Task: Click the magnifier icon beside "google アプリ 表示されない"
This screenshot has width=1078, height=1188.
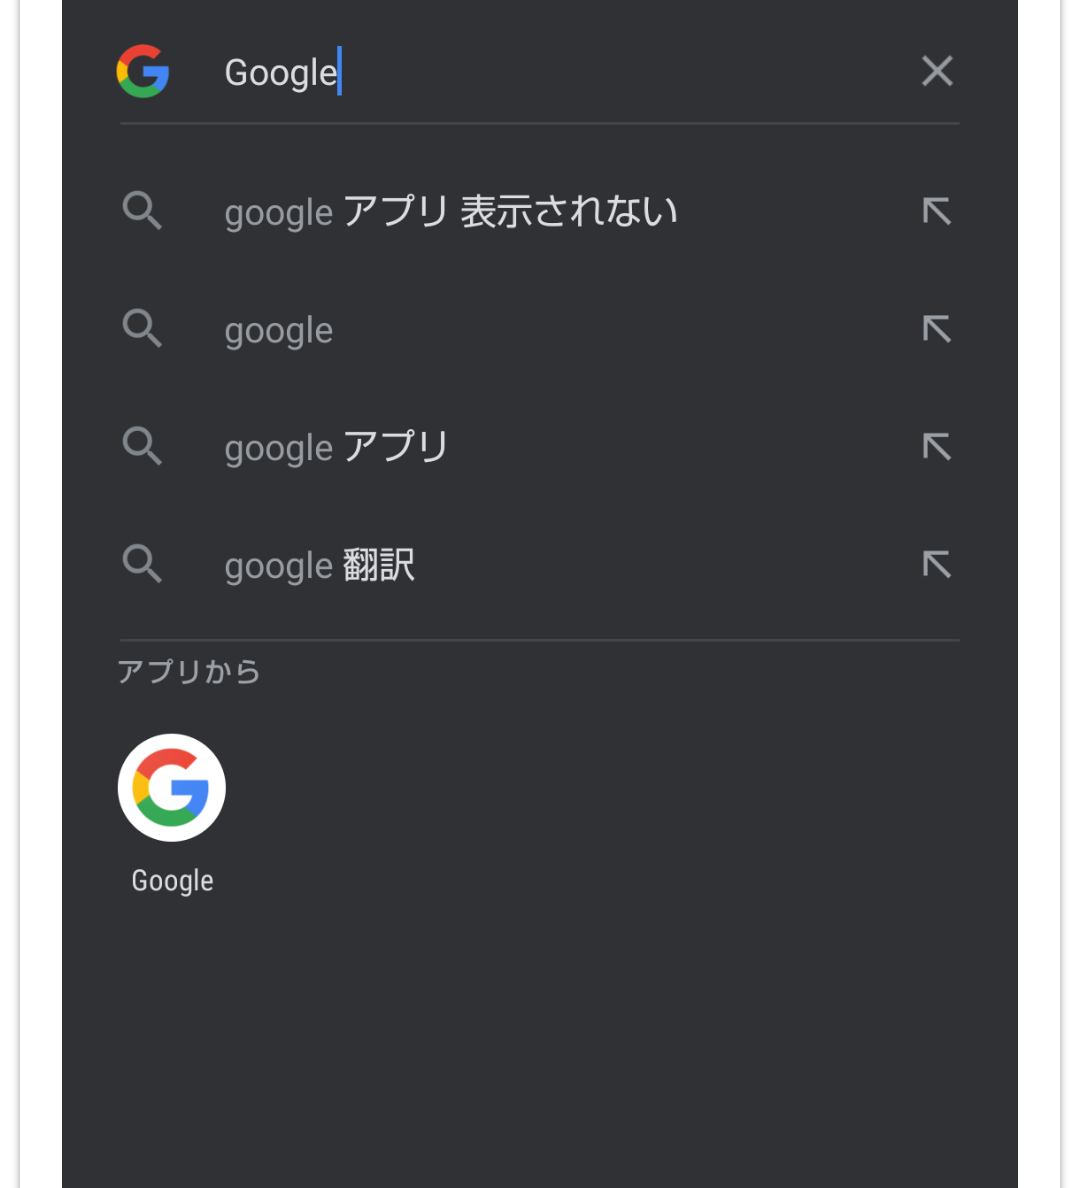Action: coord(142,211)
